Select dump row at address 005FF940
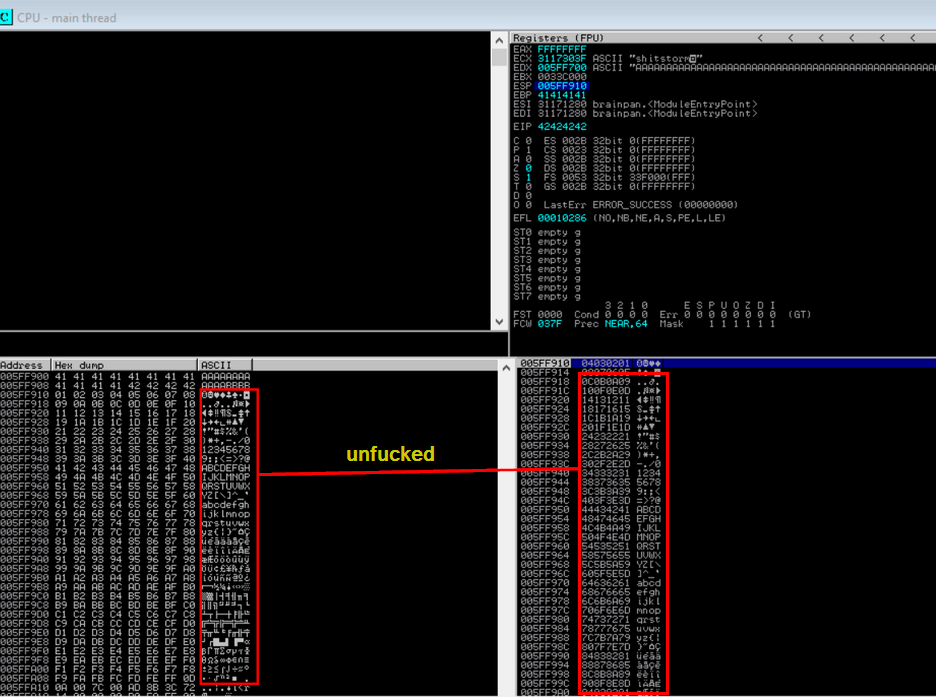This screenshot has height=697, width=936. pyautogui.click(x=125, y=449)
